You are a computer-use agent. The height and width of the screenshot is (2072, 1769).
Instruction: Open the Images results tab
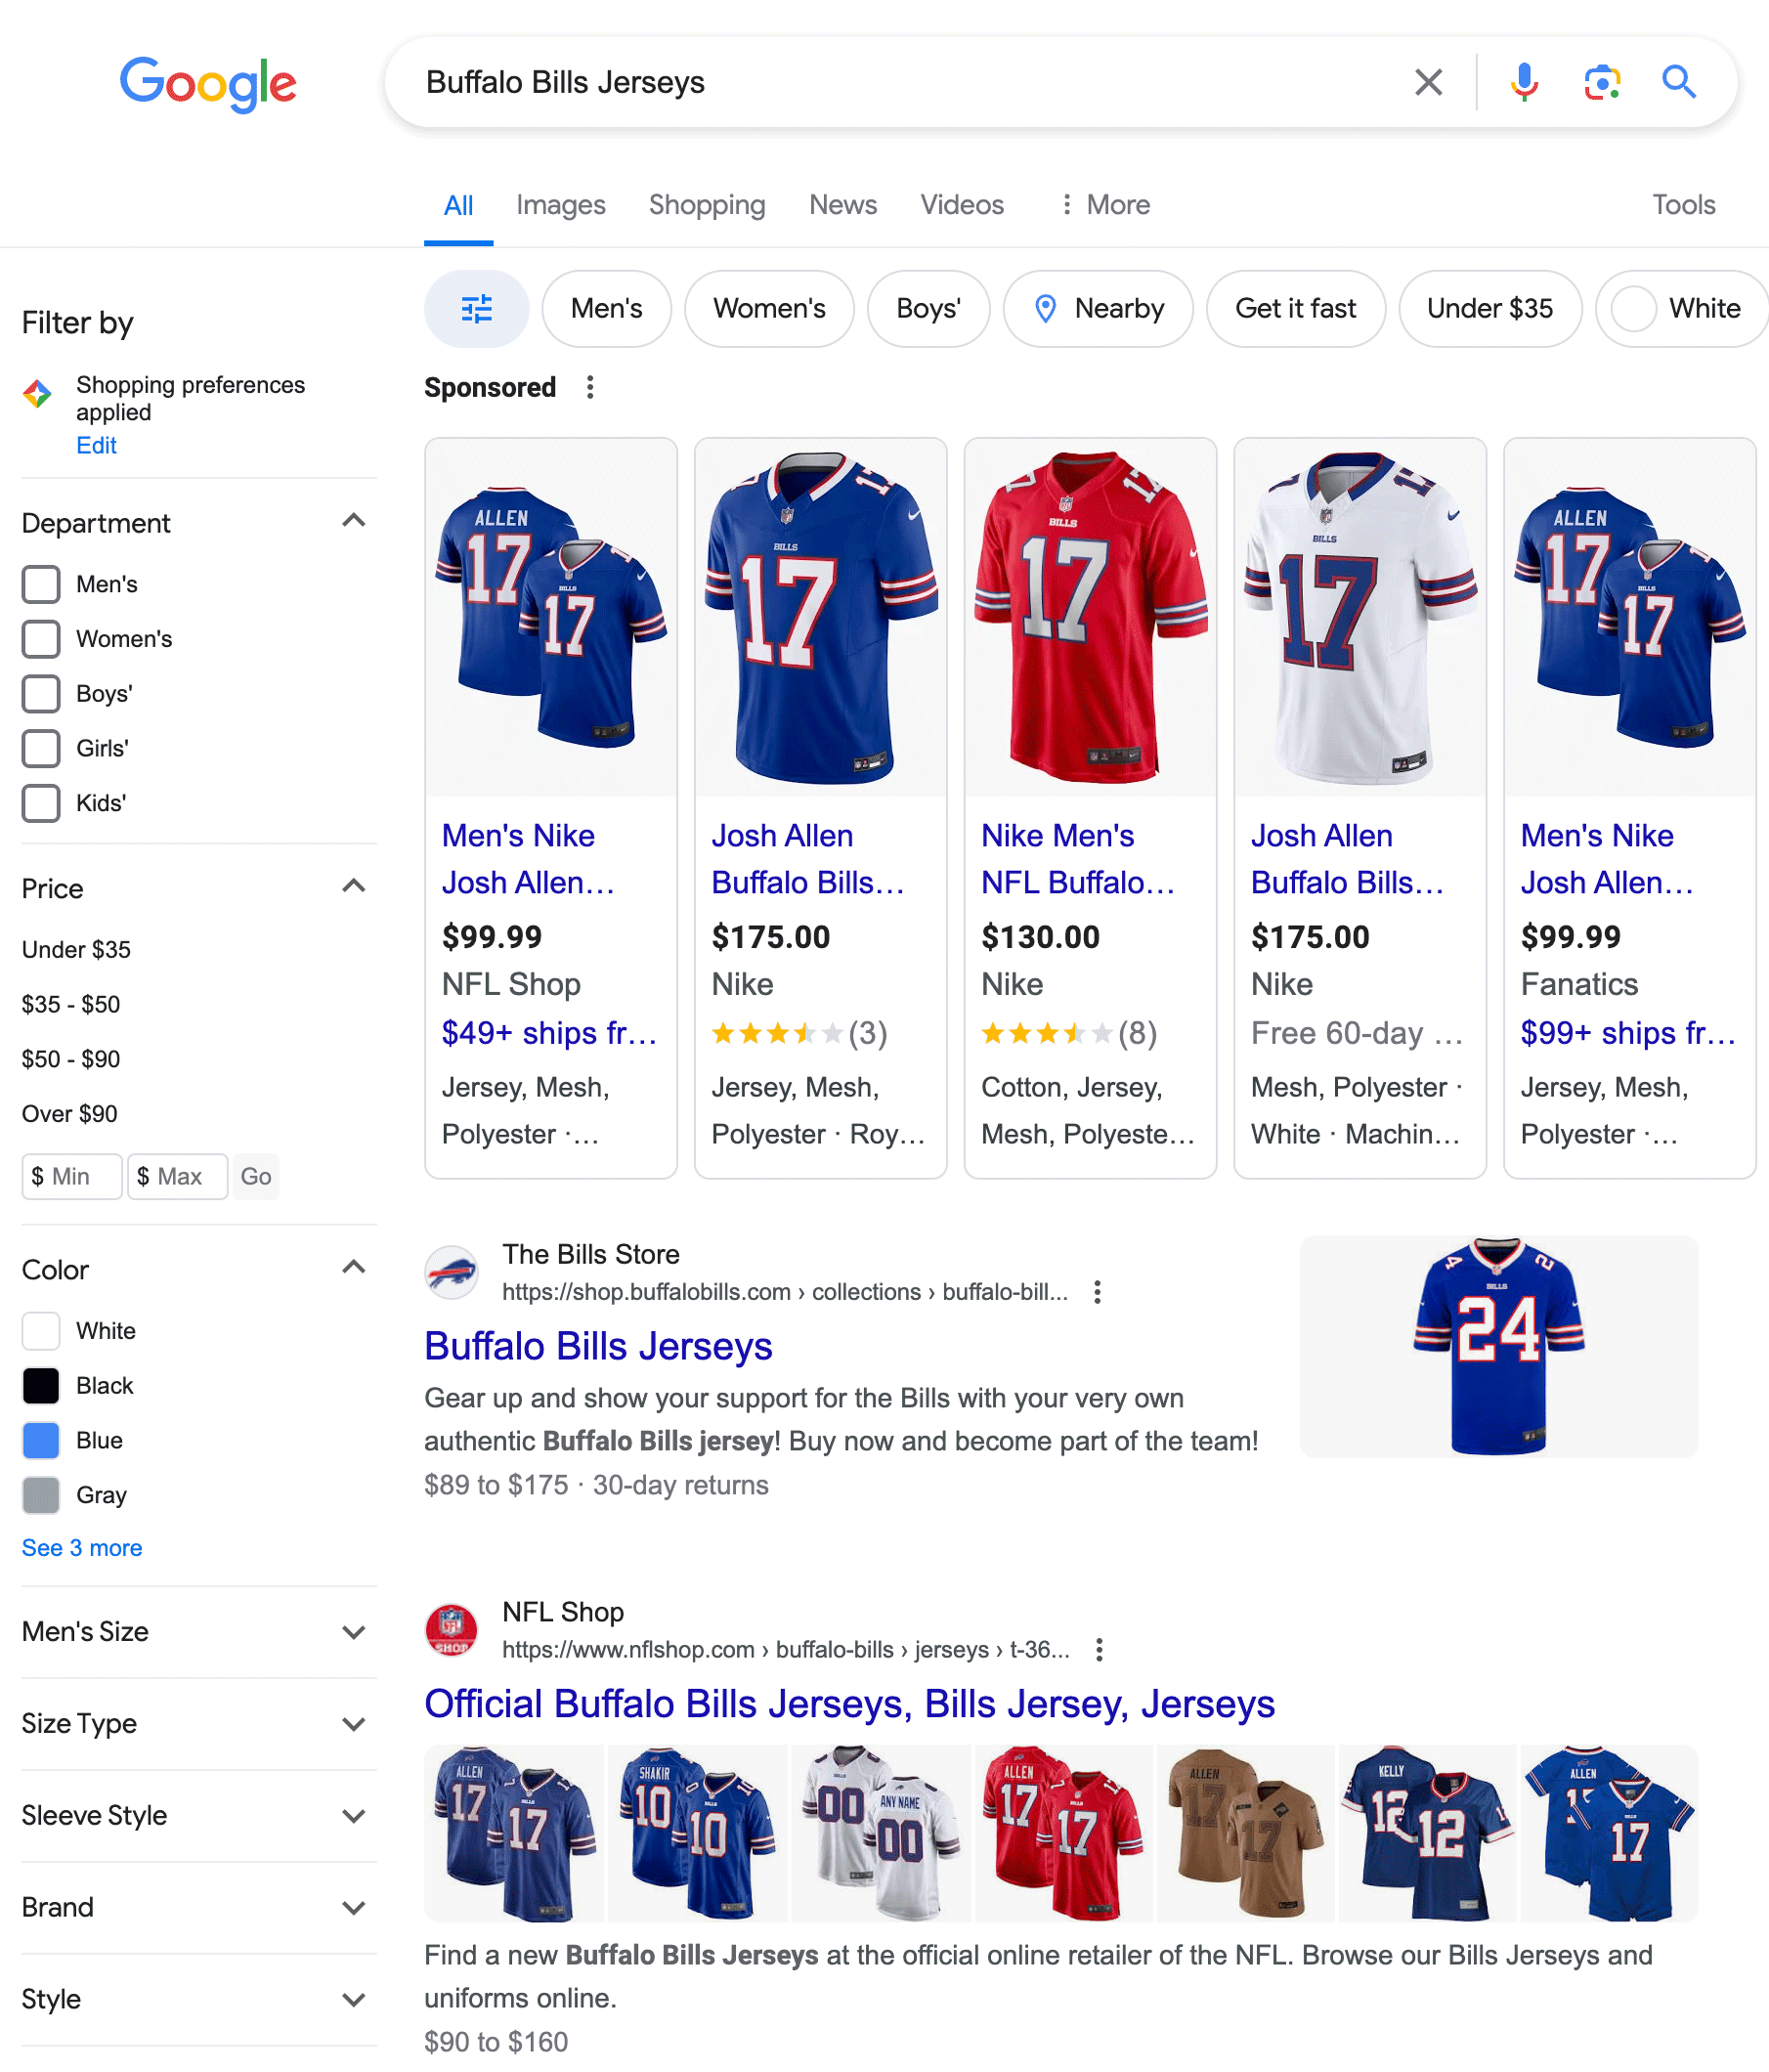point(560,204)
